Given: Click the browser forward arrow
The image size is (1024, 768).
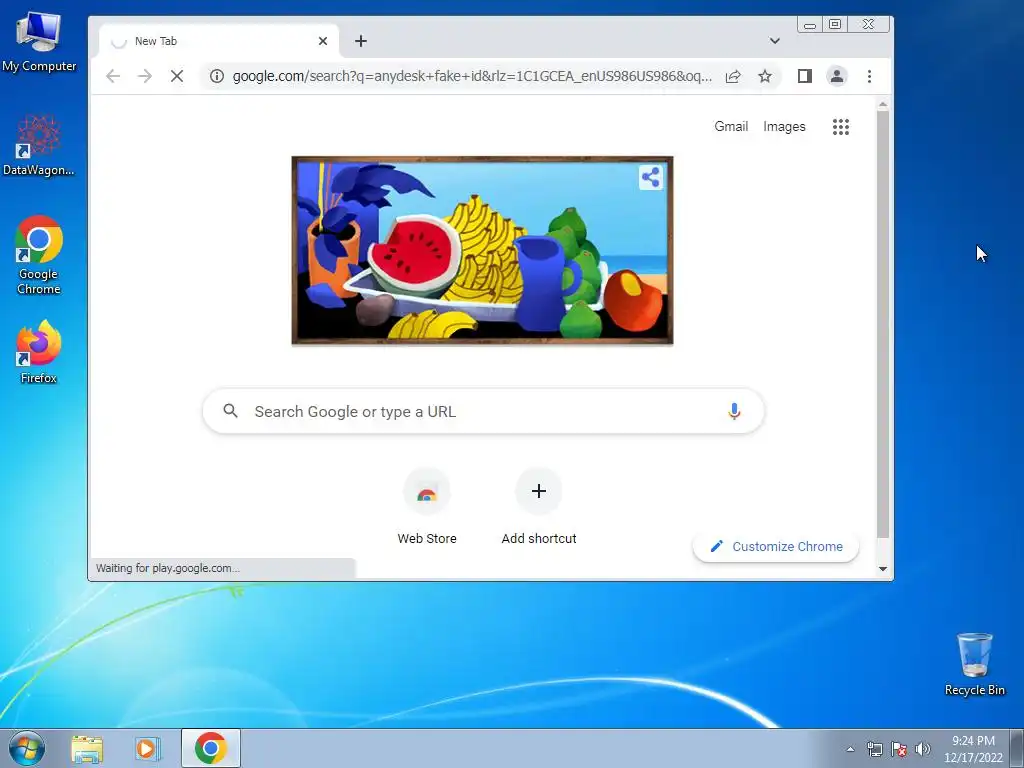Looking at the screenshot, I should (144, 76).
